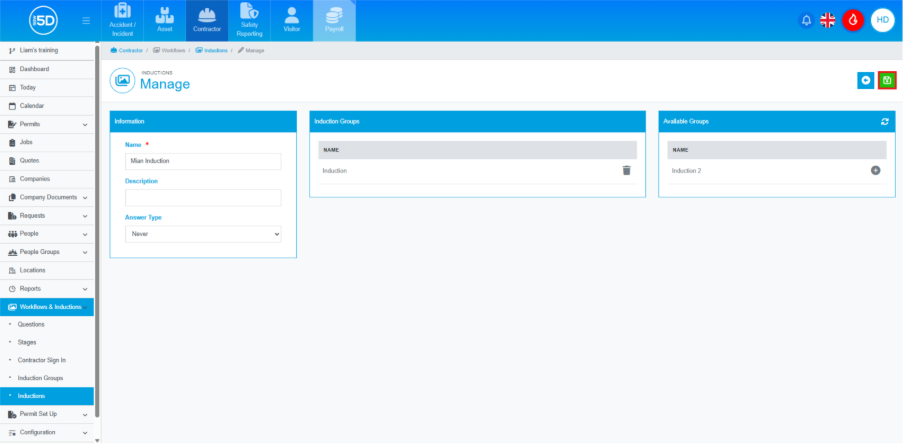Toggle the hamburger sidebar menu
The width and height of the screenshot is (903, 444).
[86, 20]
